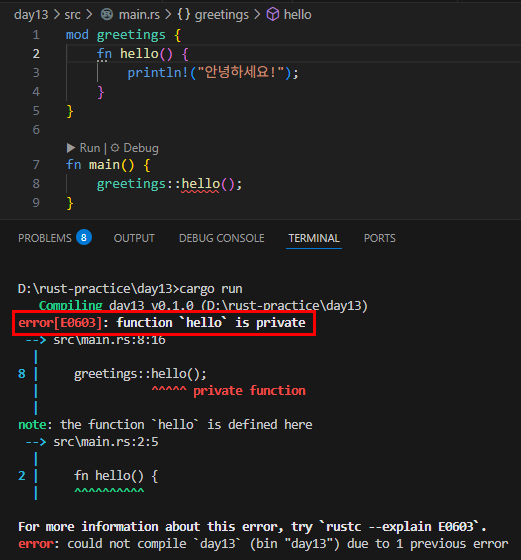Select the TERMINAL tab
Image resolution: width=521 pixels, height=560 pixels.
pyautogui.click(x=314, y=238)
